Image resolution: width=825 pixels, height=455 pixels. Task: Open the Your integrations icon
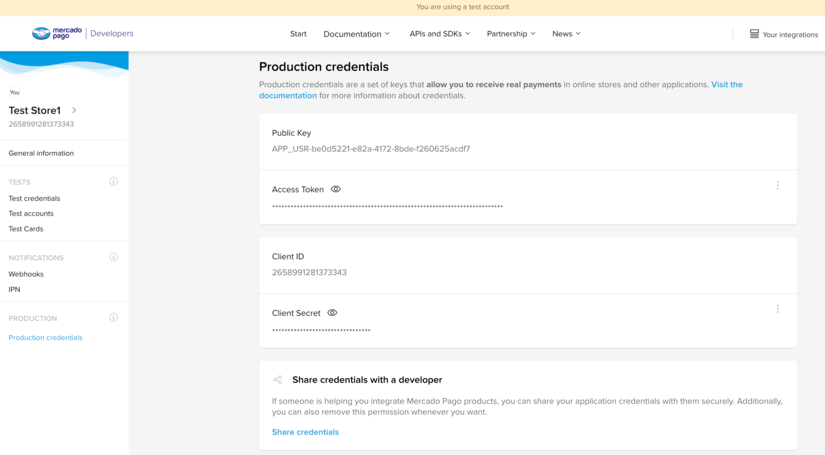click(x=754, y=34)
